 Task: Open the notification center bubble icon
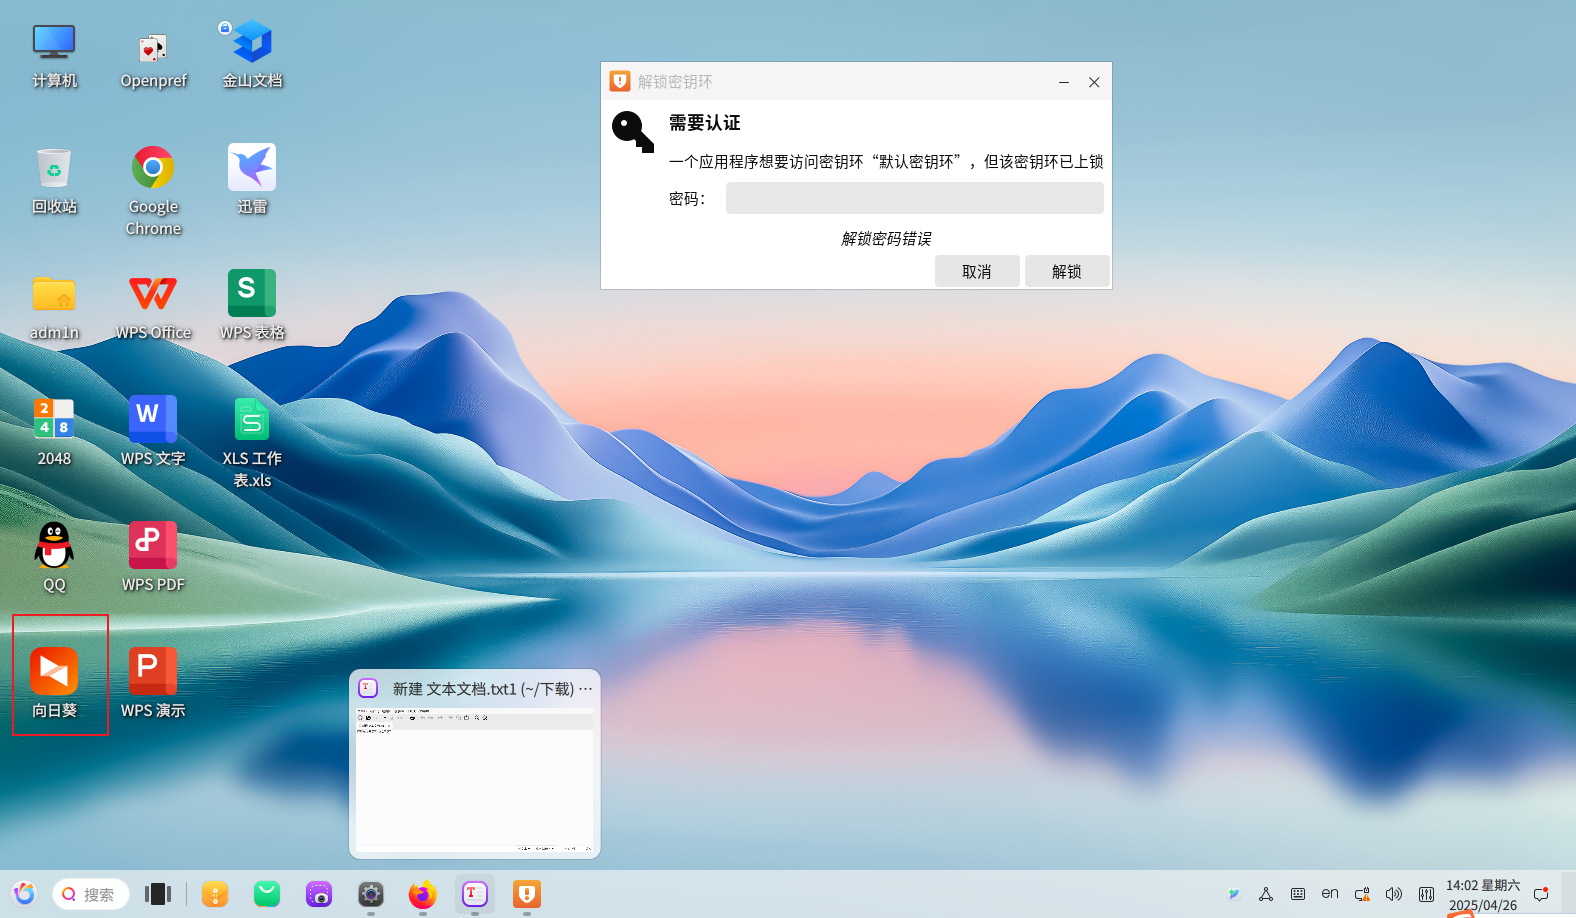pyautogui.click(x=1541, y=894)
